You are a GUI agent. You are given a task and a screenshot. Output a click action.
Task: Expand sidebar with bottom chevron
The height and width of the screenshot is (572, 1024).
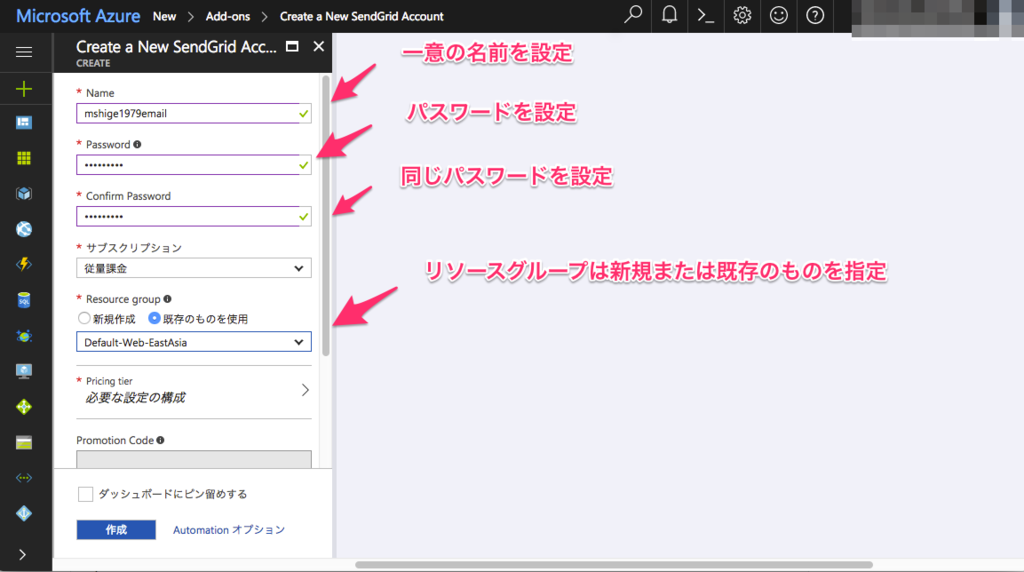23,555
